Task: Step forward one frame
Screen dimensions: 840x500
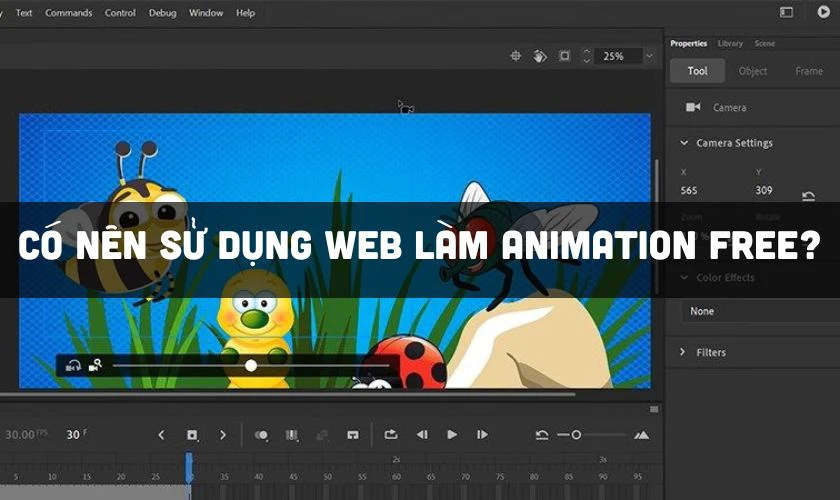Action: 482,435
